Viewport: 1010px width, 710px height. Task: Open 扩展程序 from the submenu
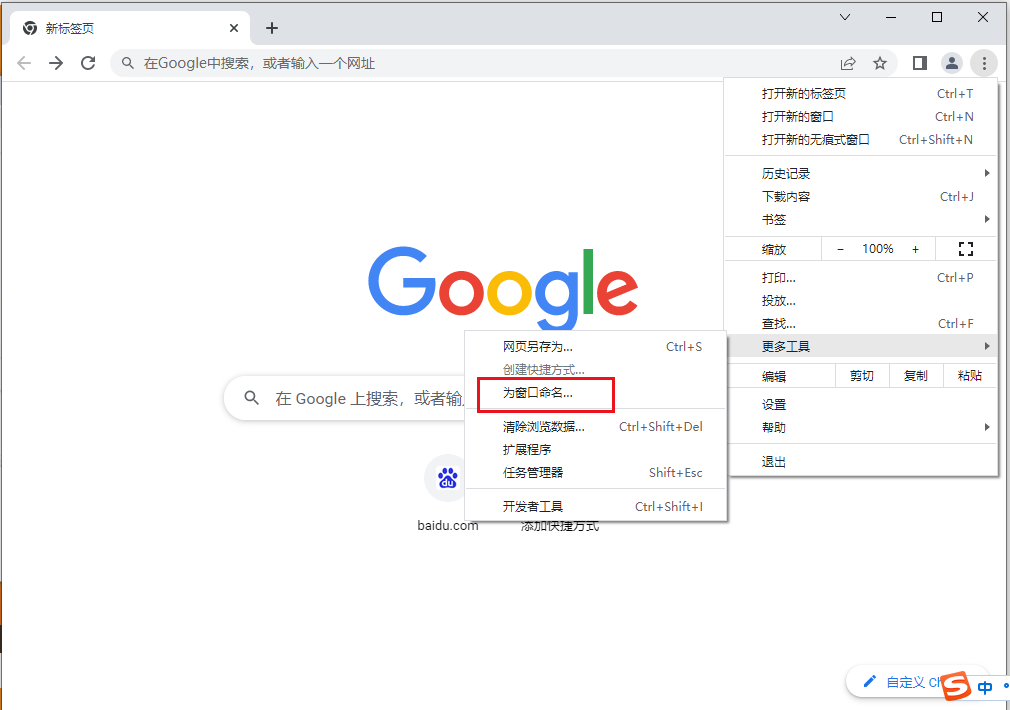[596, 450]
